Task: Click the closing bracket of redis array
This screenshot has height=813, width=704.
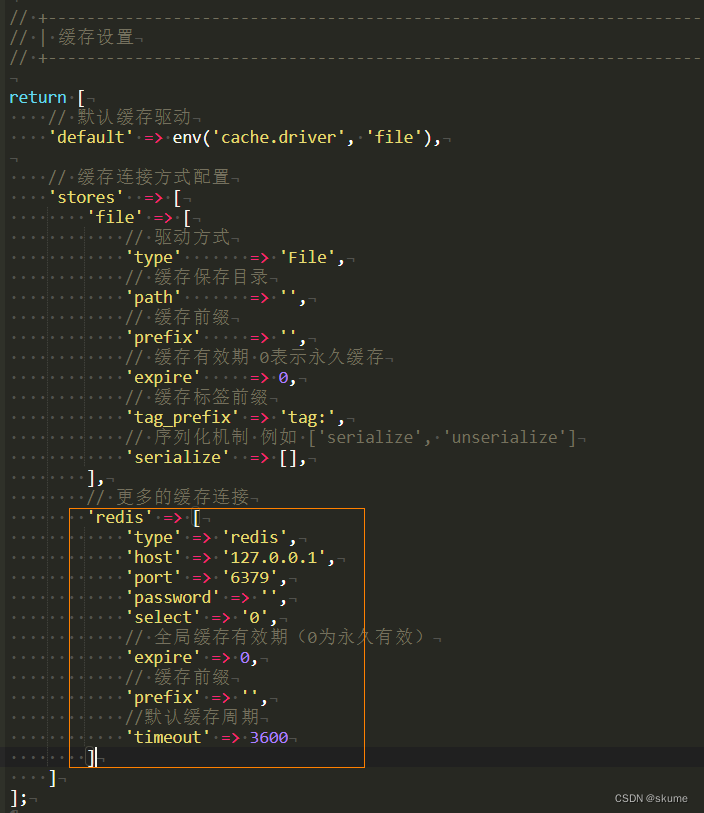Action: point(91,758)
